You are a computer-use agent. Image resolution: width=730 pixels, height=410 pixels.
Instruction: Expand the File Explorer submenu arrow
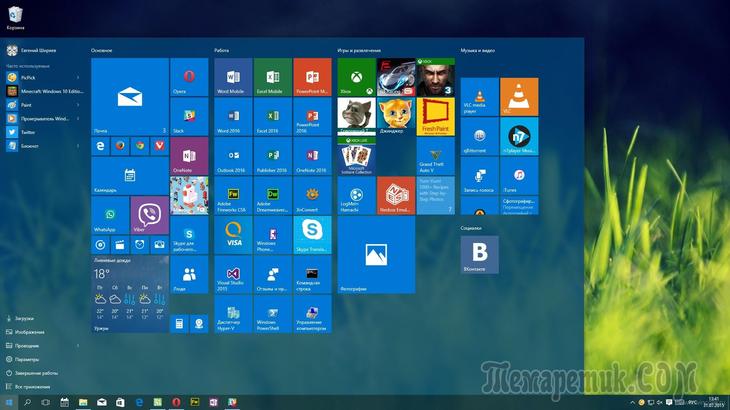[x=78, y=346]
